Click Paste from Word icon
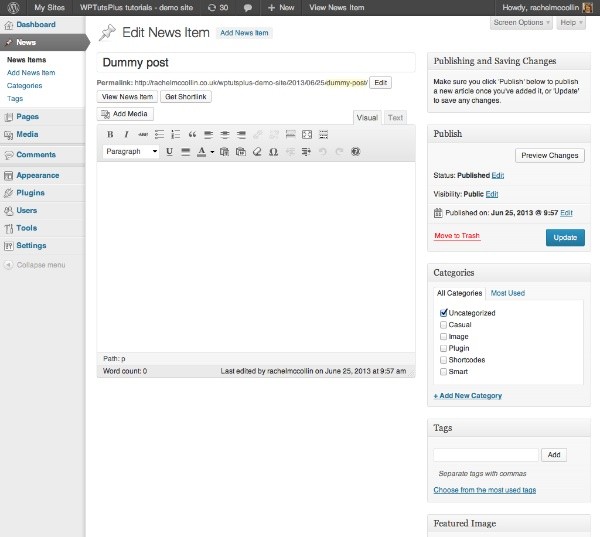The height and width of the screenshot is (537, 600). click(x=241, y=152)
